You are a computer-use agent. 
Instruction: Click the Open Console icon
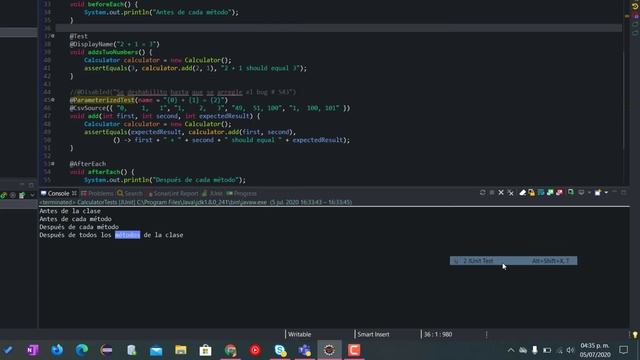click(598, 192)
